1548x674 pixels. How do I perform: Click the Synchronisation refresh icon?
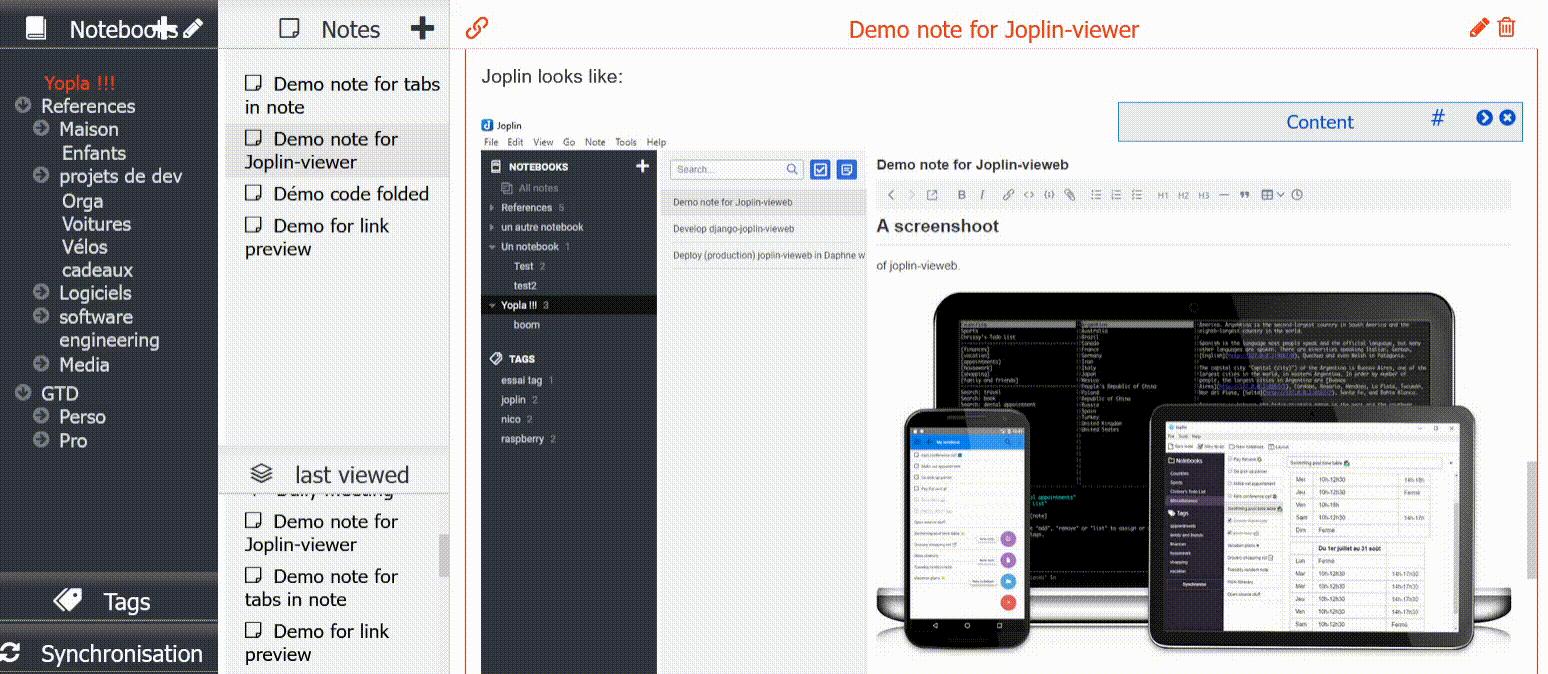point(11,653)
